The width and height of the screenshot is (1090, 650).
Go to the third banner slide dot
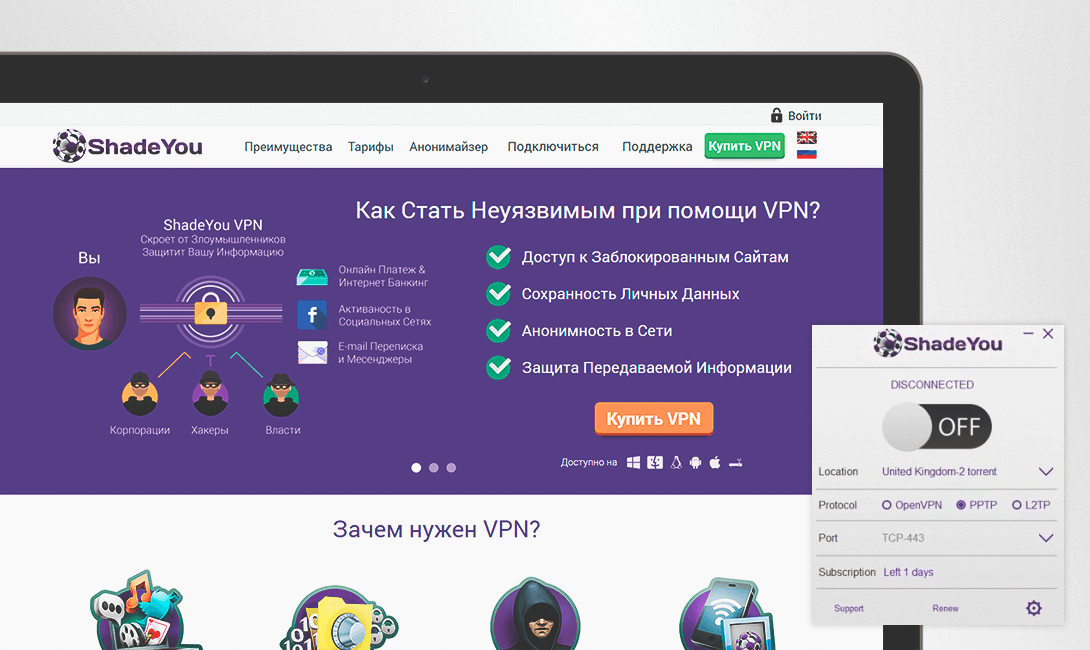coord(451,468)
